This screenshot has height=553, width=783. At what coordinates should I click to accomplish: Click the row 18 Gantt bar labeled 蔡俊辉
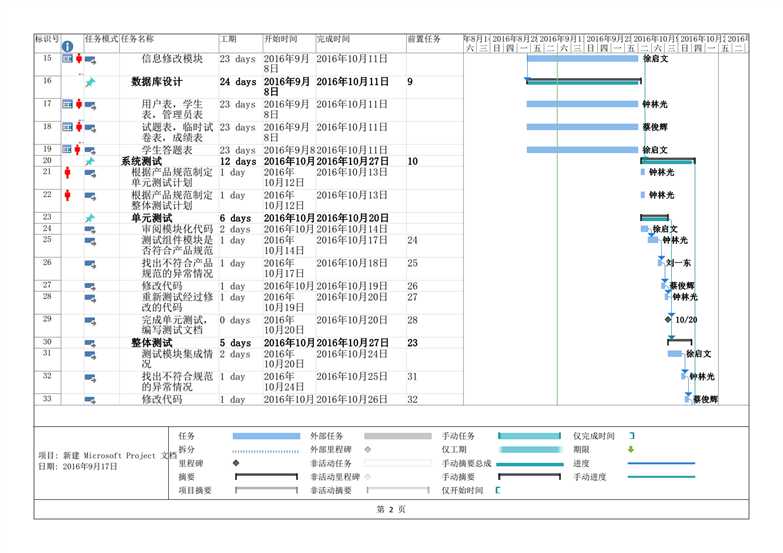583,127
